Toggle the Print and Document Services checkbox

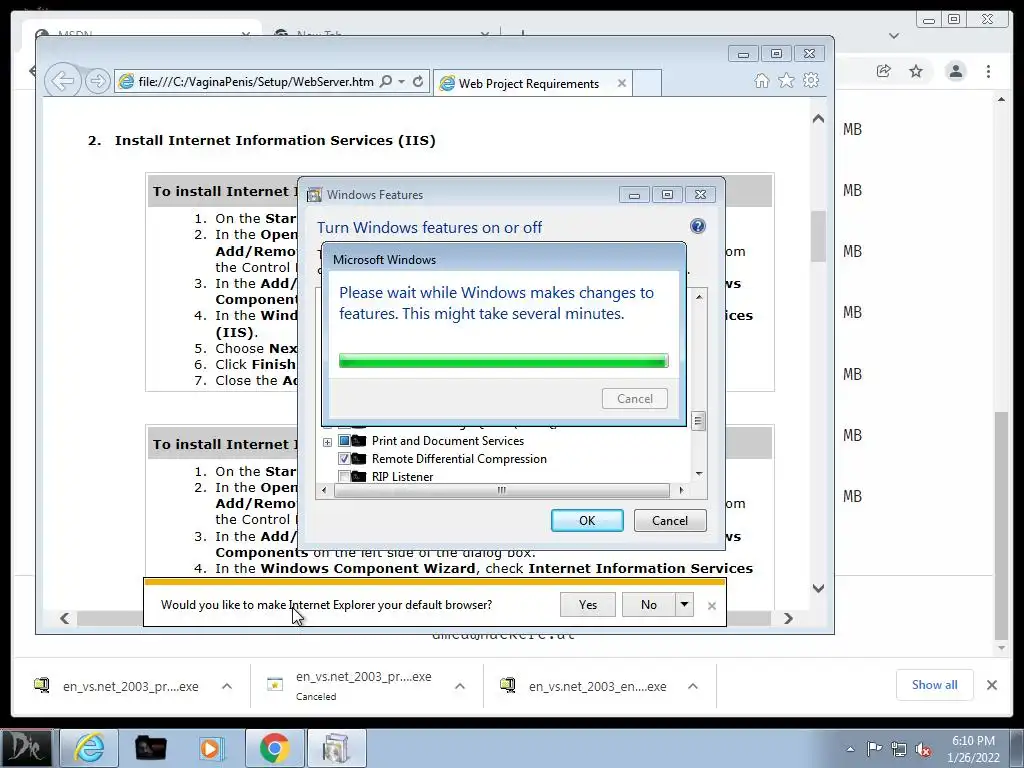pyautogui.click(x=344, y=441)
